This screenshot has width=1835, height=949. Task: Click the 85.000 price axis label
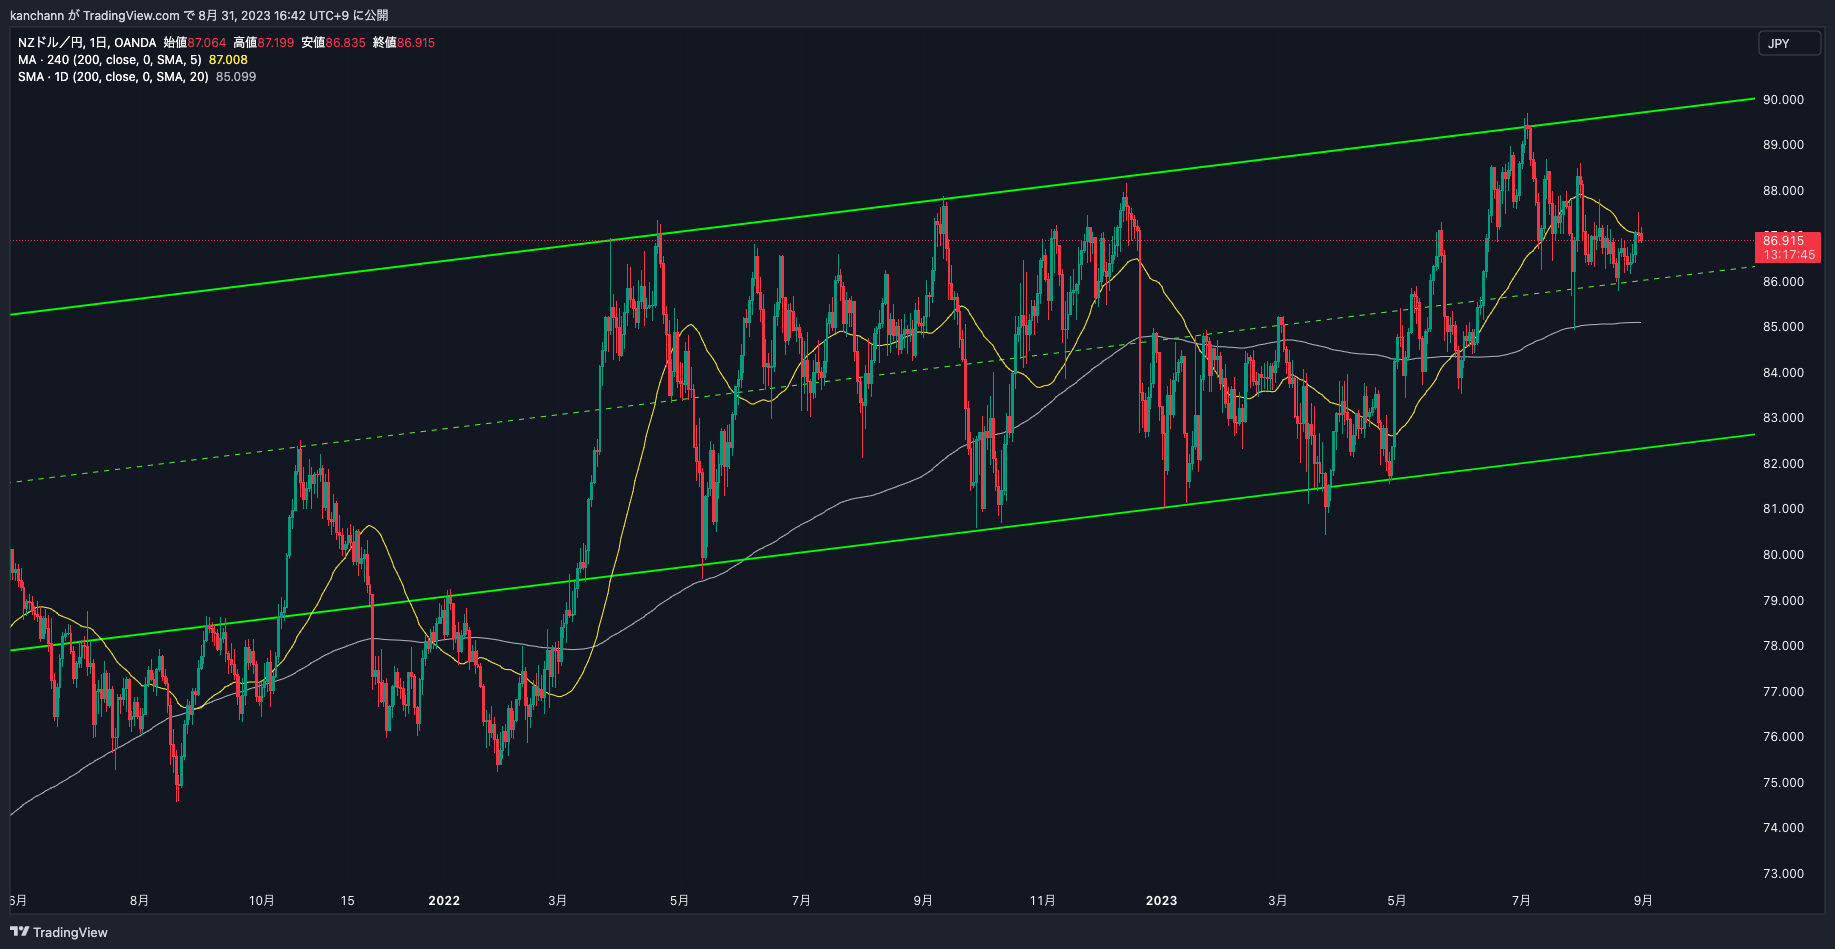(1783, 327)
